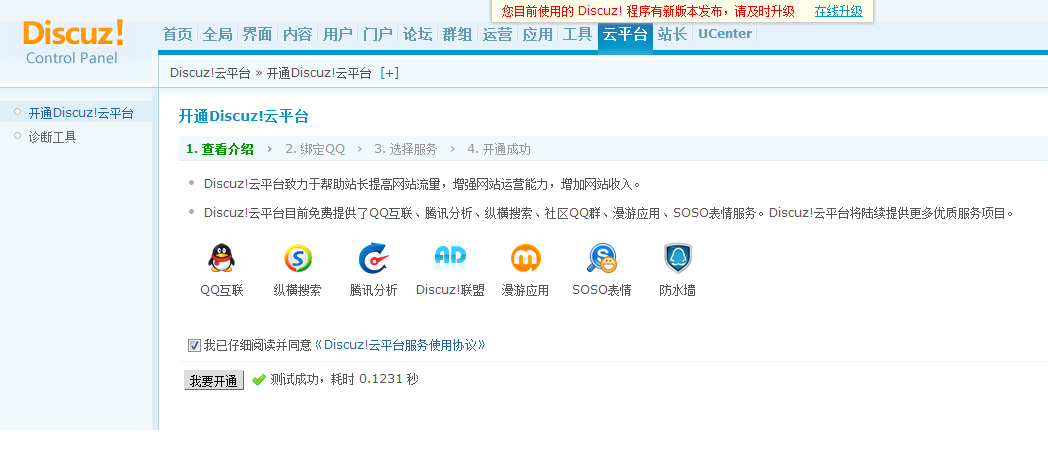The height and width of the screenshot is (460, 1048).
Task: Click the 漫游应用 label text
Action: (525, 290)
